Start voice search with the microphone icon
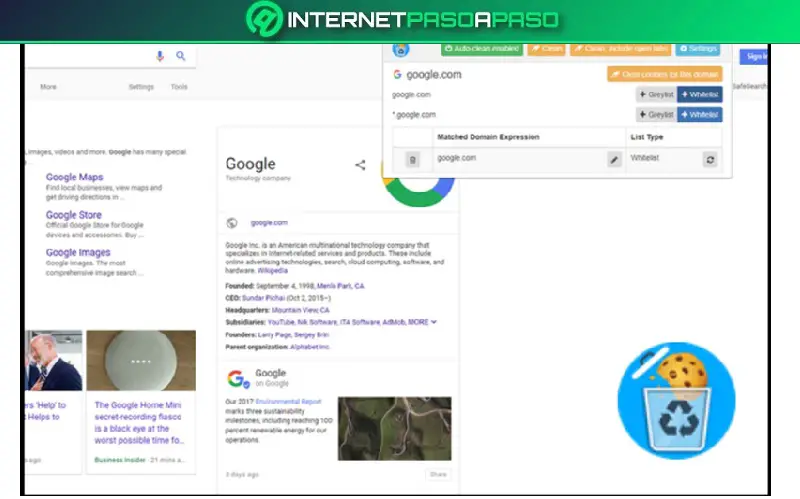 160,56
